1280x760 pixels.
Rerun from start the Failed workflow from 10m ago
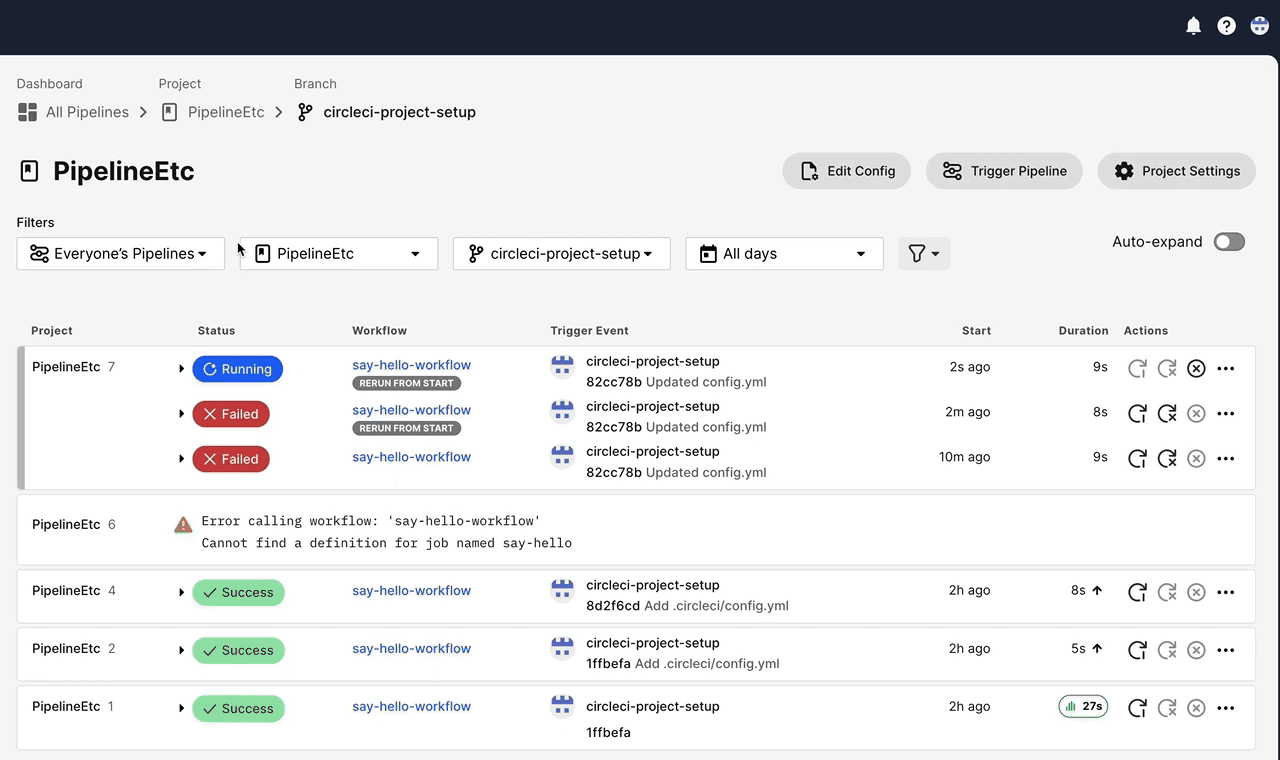tap(1137, 458)
